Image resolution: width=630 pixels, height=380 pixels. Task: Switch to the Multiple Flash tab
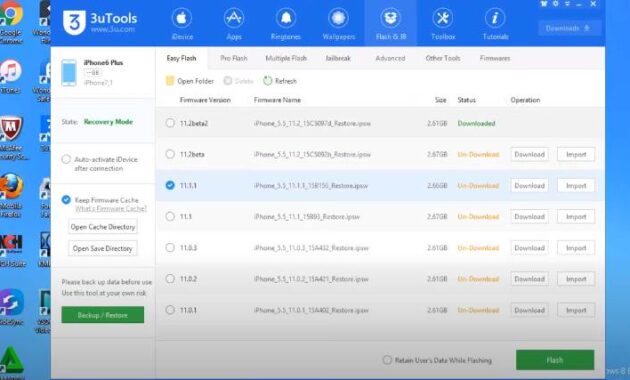(286, 58)
